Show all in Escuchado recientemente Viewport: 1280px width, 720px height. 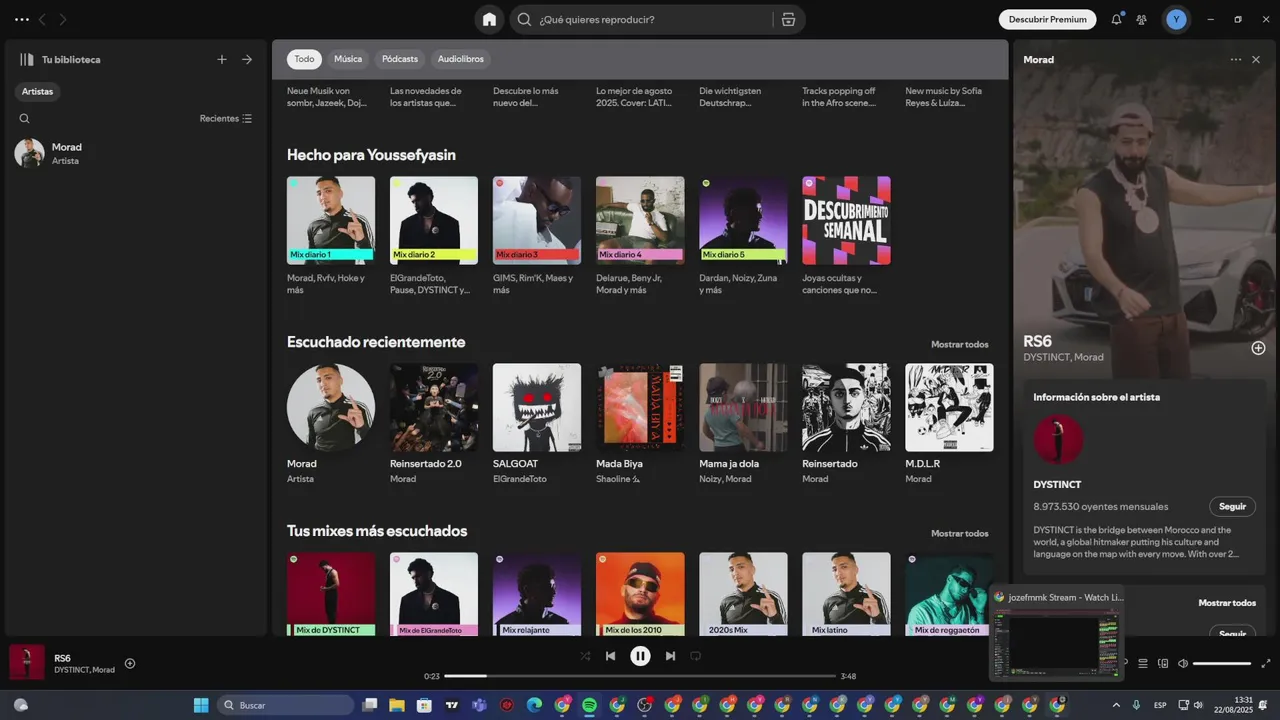tap(959, 344)
